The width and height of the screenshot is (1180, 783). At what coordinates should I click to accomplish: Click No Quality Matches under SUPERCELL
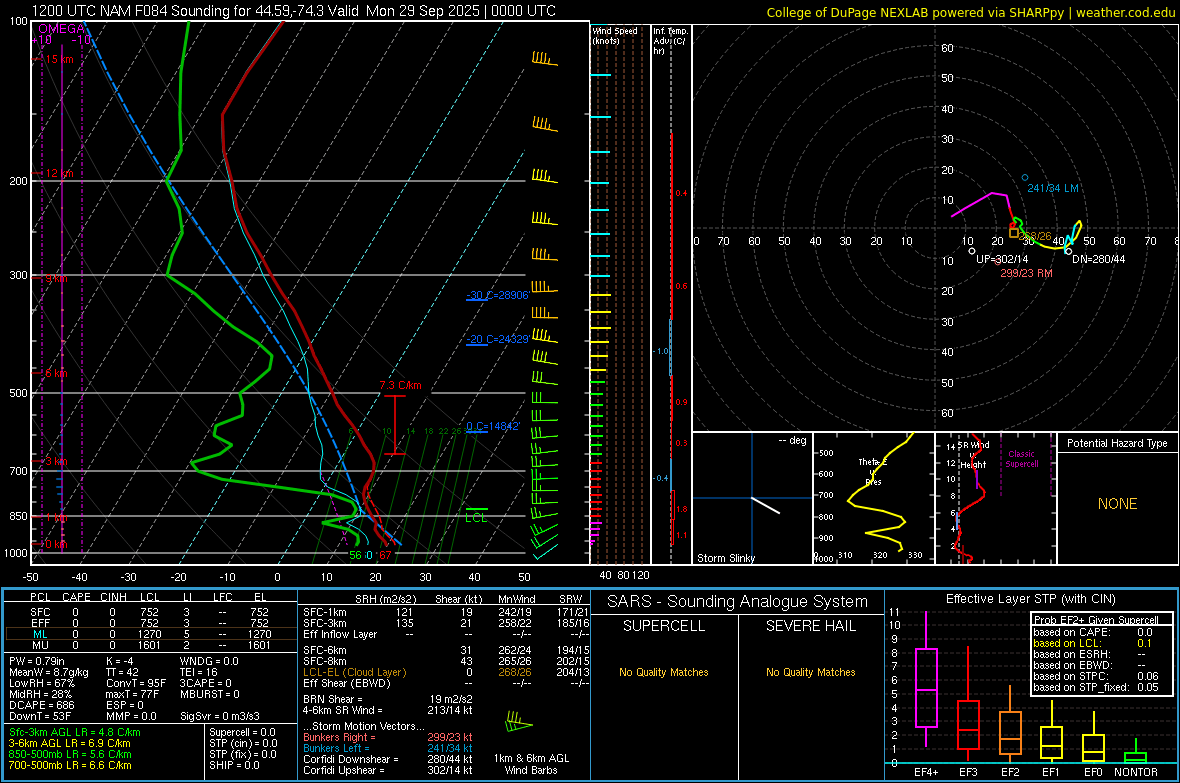click(664, 672)
